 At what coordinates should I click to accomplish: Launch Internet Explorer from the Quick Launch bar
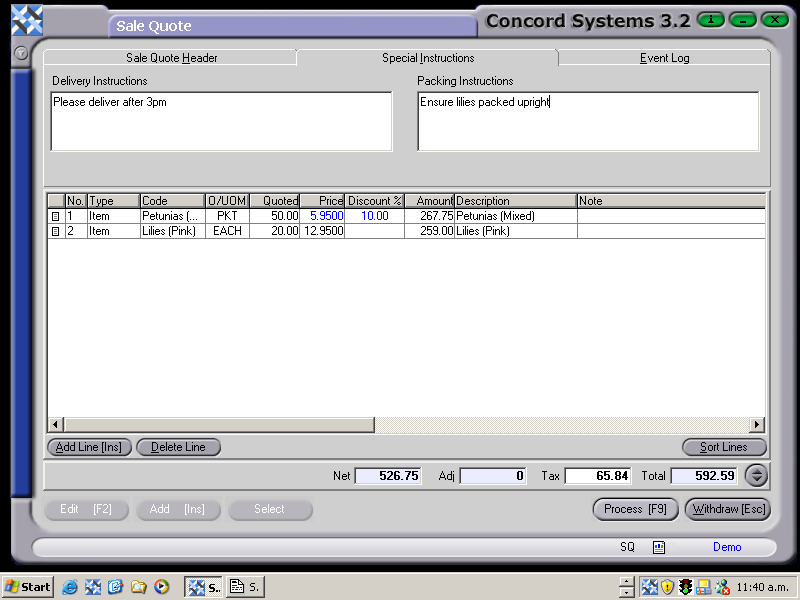click(68, 587)
